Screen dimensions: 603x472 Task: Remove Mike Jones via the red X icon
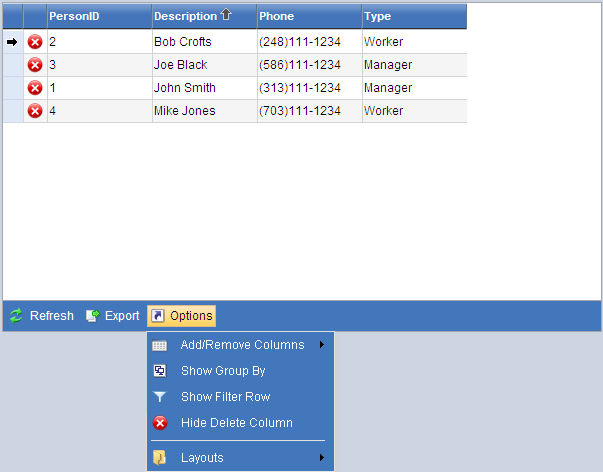pyautogui.click(x=35, y=111)
